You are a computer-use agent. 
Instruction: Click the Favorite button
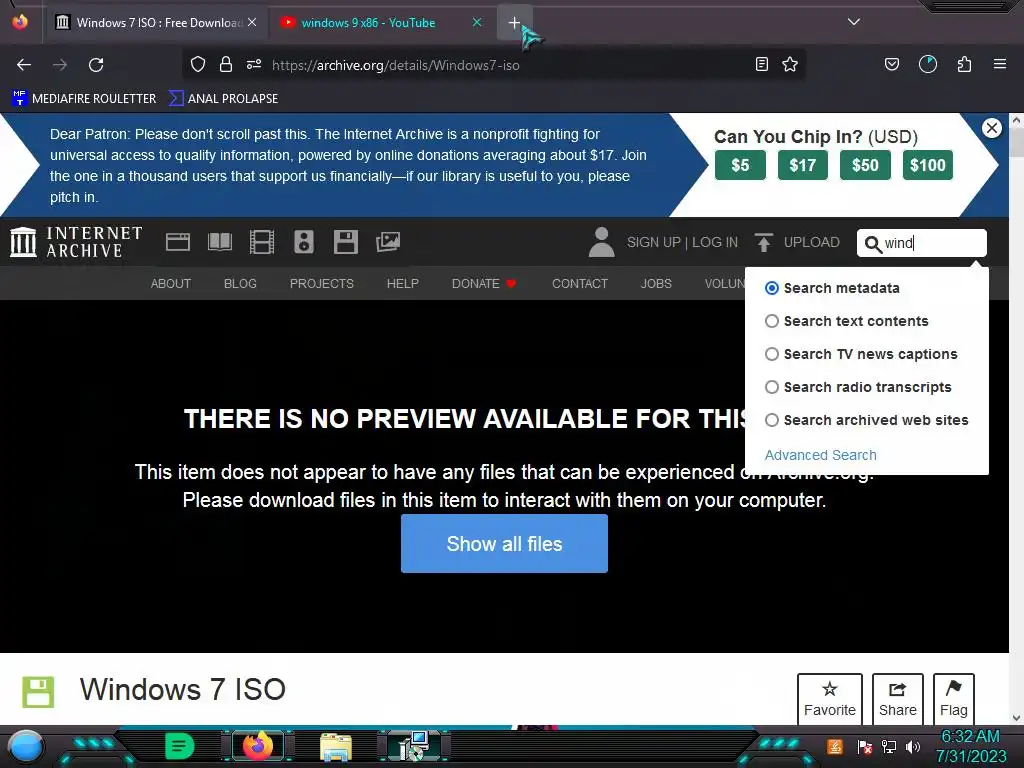829,699
